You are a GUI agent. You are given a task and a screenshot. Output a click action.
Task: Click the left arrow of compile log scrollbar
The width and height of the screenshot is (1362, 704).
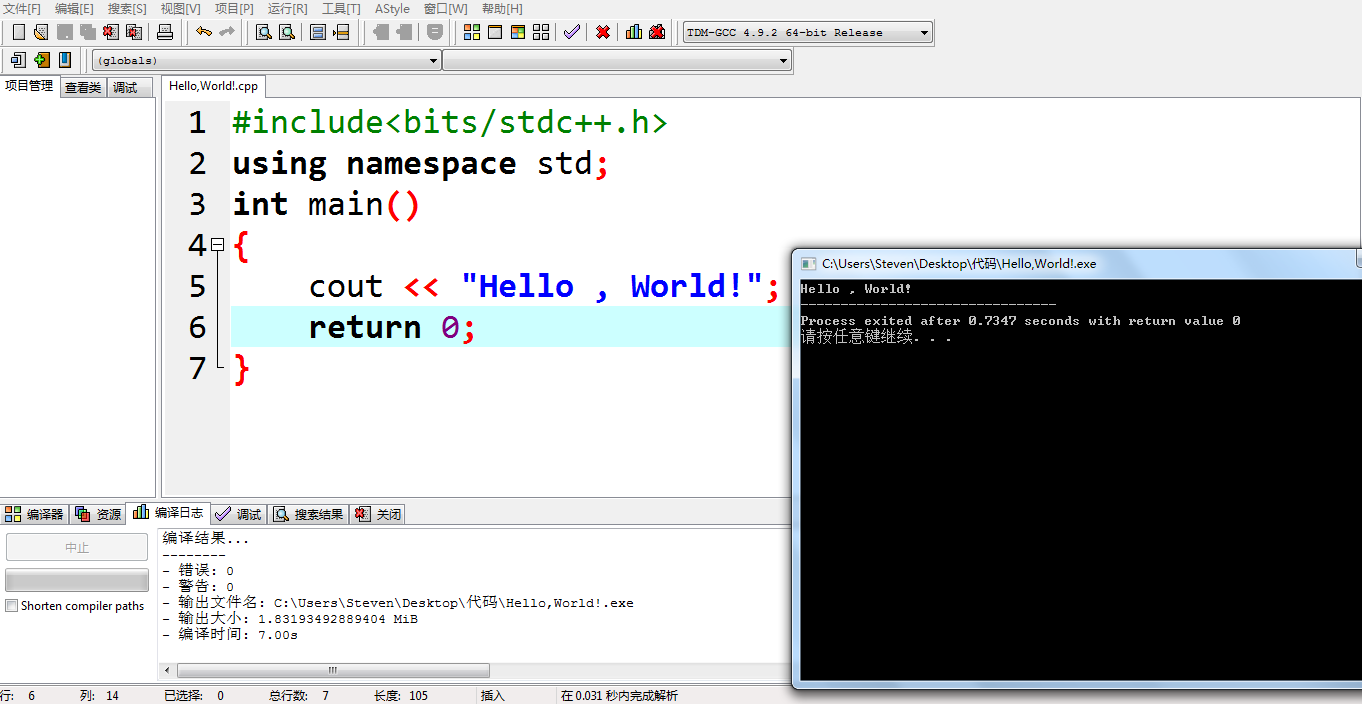[x=167, y=671]
